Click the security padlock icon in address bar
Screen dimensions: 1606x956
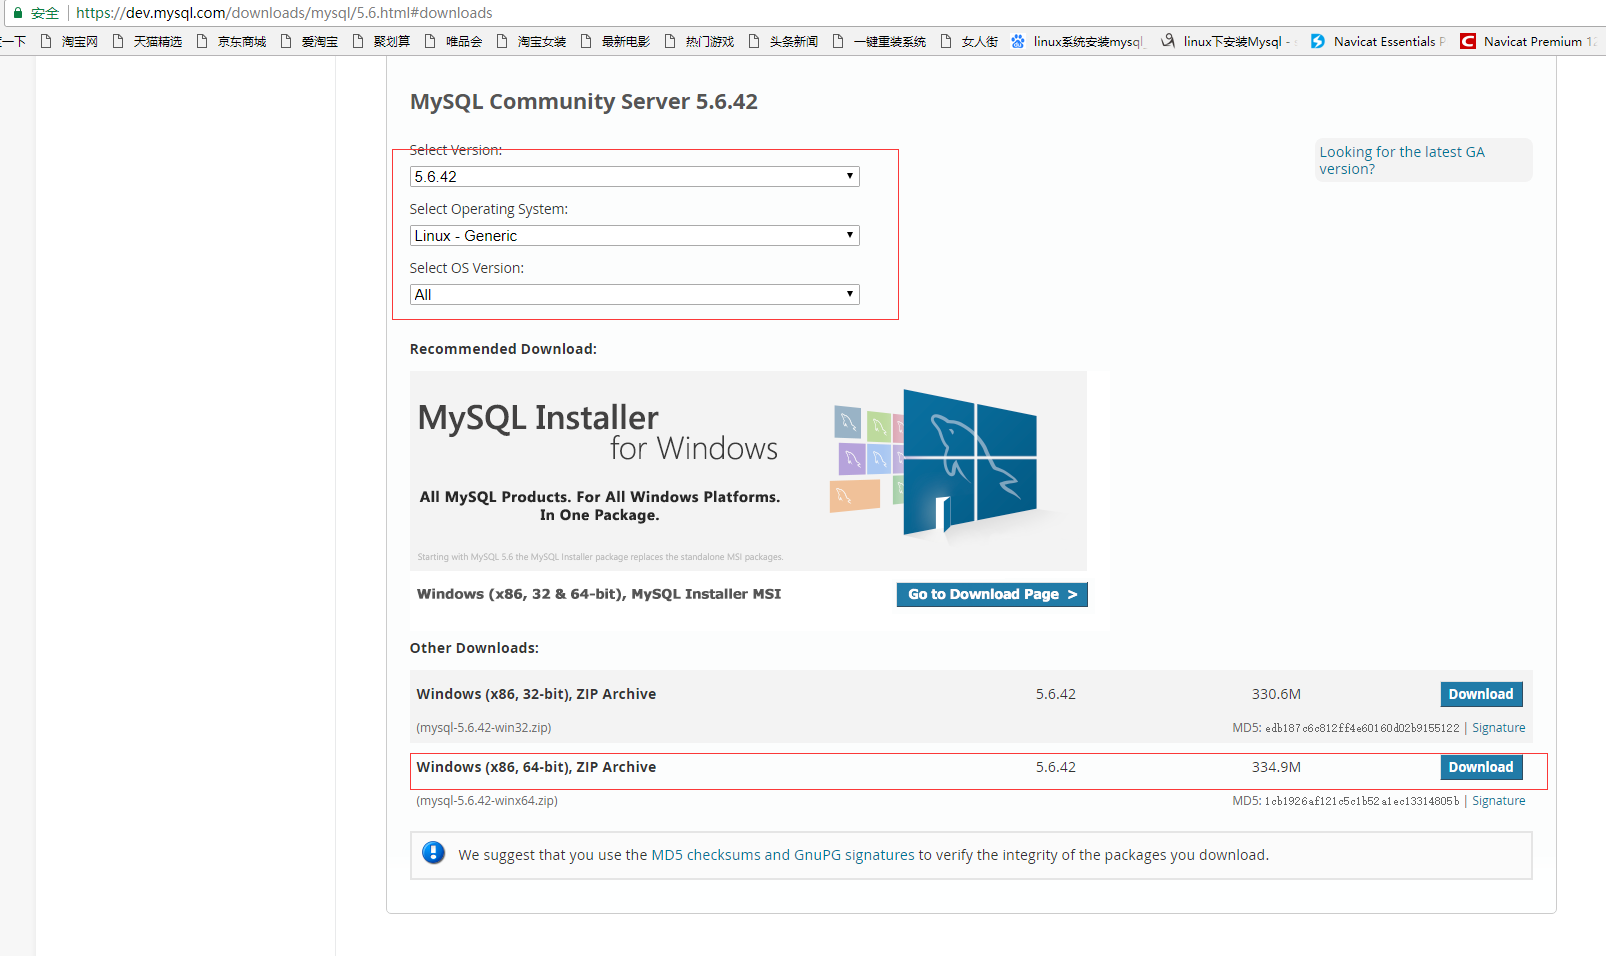[18, 13]
